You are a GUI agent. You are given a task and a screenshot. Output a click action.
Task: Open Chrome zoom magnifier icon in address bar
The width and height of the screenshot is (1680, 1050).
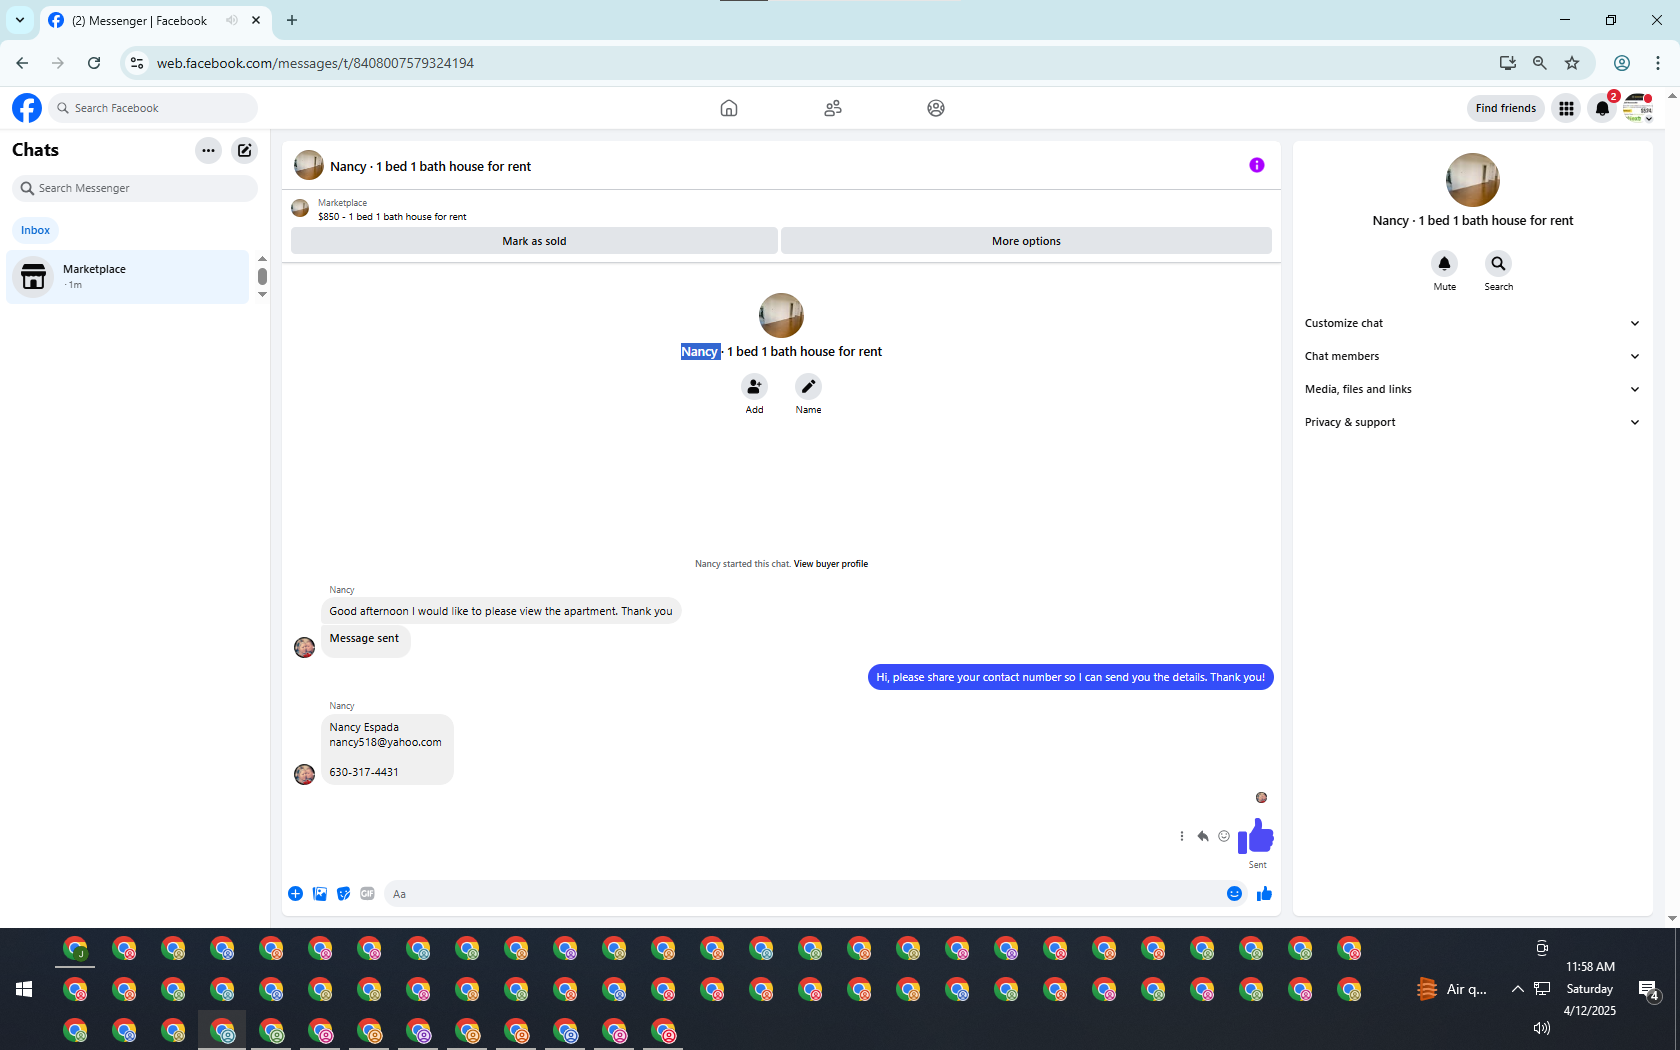[x=1540, y=63]
